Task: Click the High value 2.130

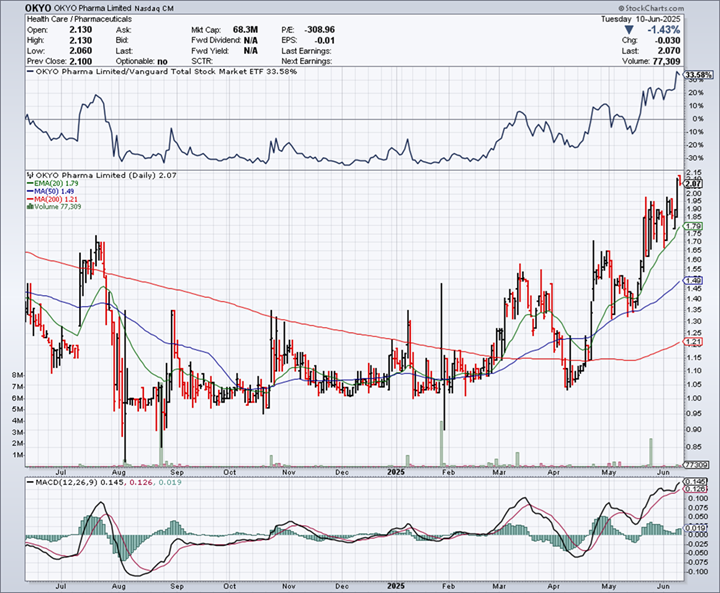Action: pos(81,40)
